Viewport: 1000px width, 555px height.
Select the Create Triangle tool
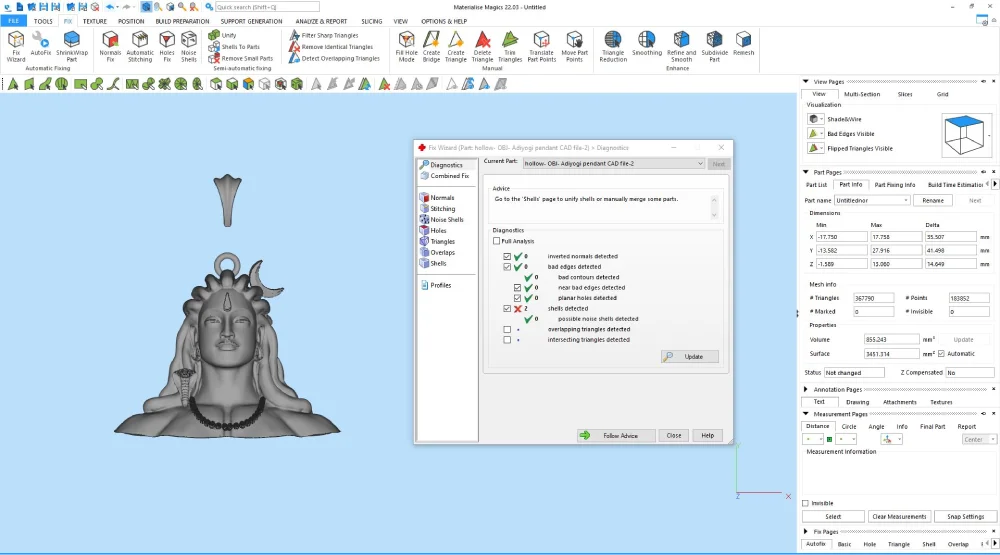pyautogui.click(x=455, y=47)
